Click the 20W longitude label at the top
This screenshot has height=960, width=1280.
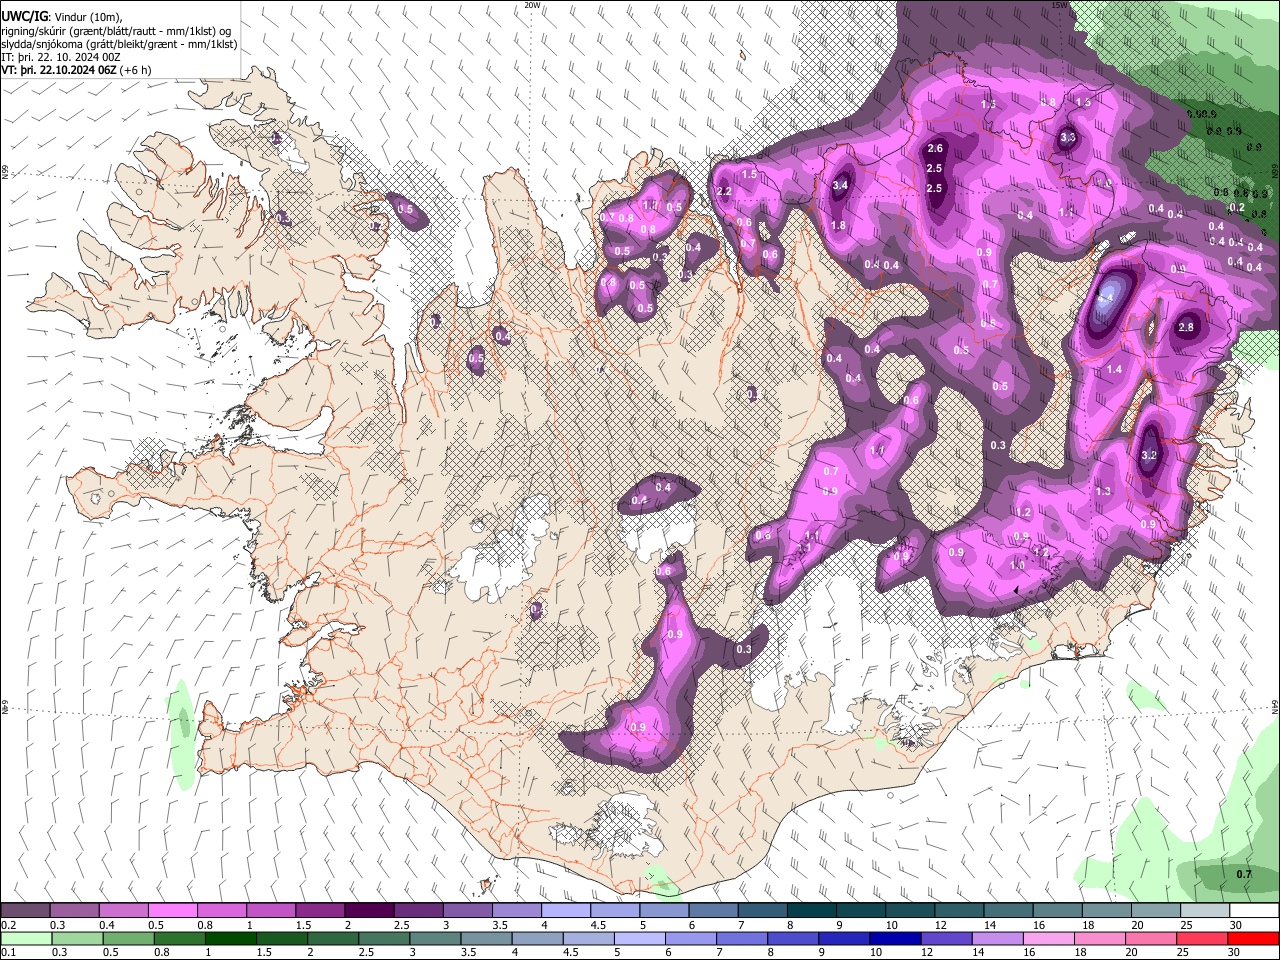point(533,5)
